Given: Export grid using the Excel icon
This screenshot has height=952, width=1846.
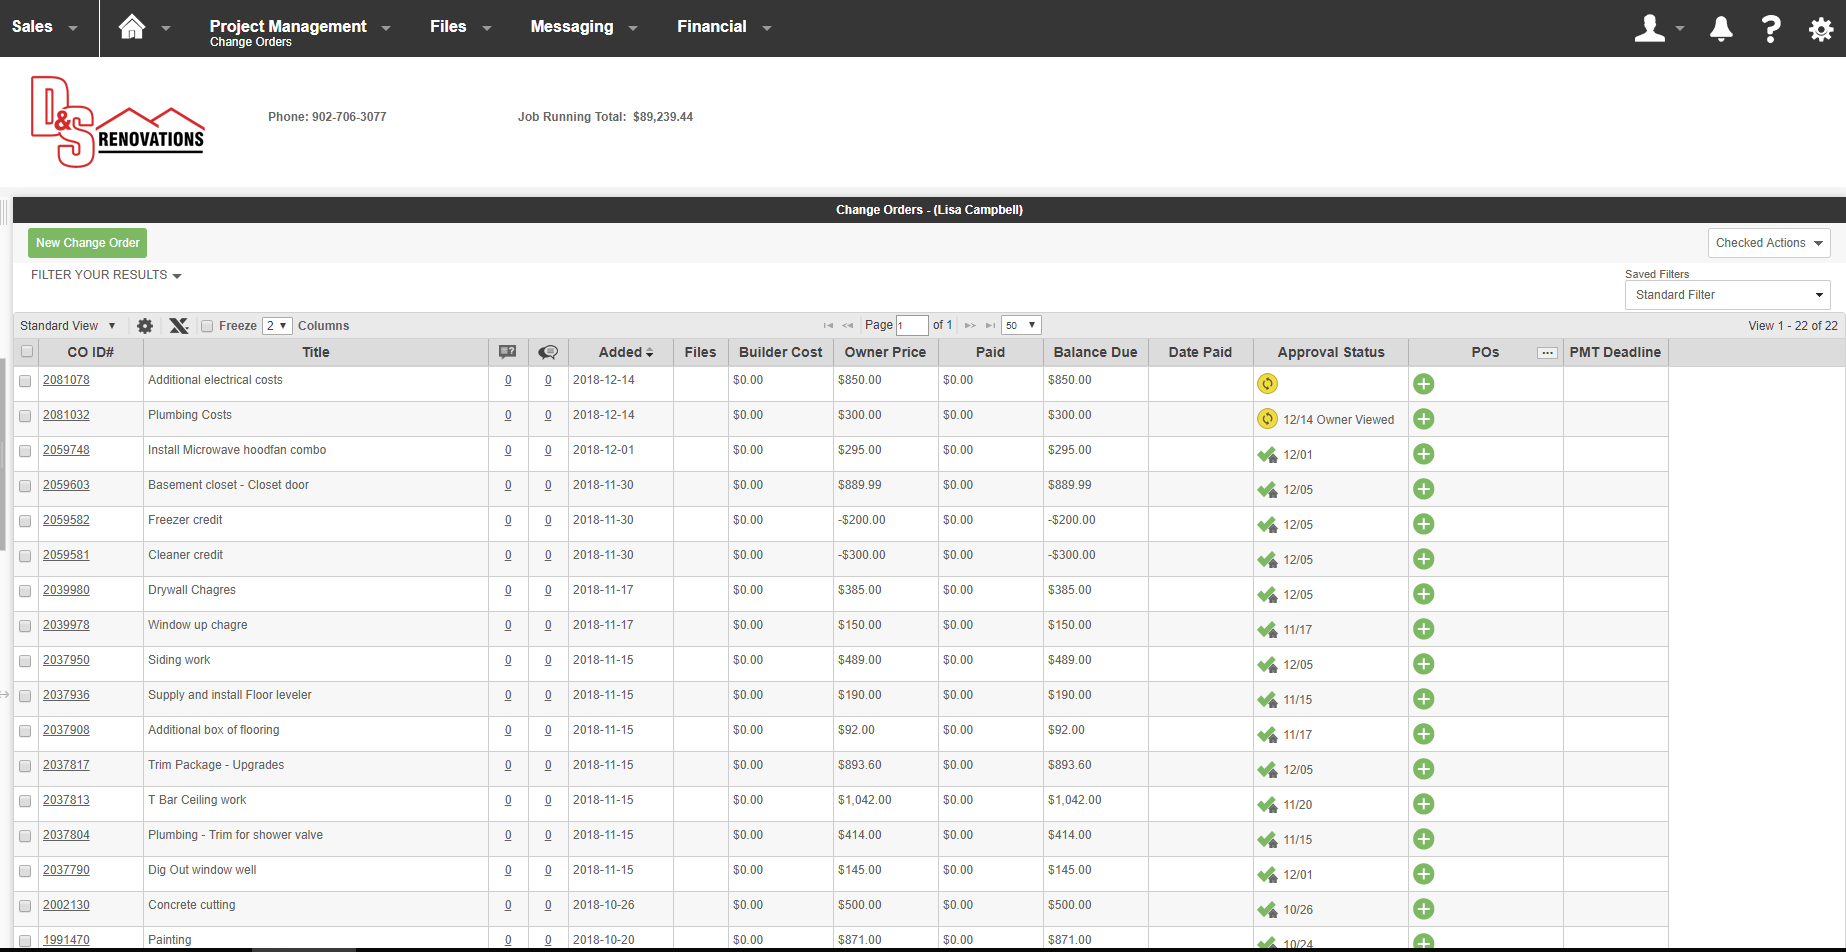Looking at the screenshot, I should [179, 326].
